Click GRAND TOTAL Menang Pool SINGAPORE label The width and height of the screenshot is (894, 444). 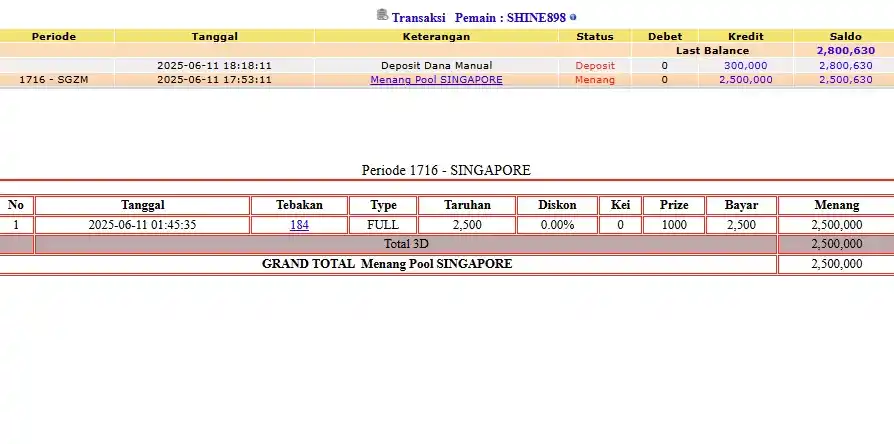point(387,264)
